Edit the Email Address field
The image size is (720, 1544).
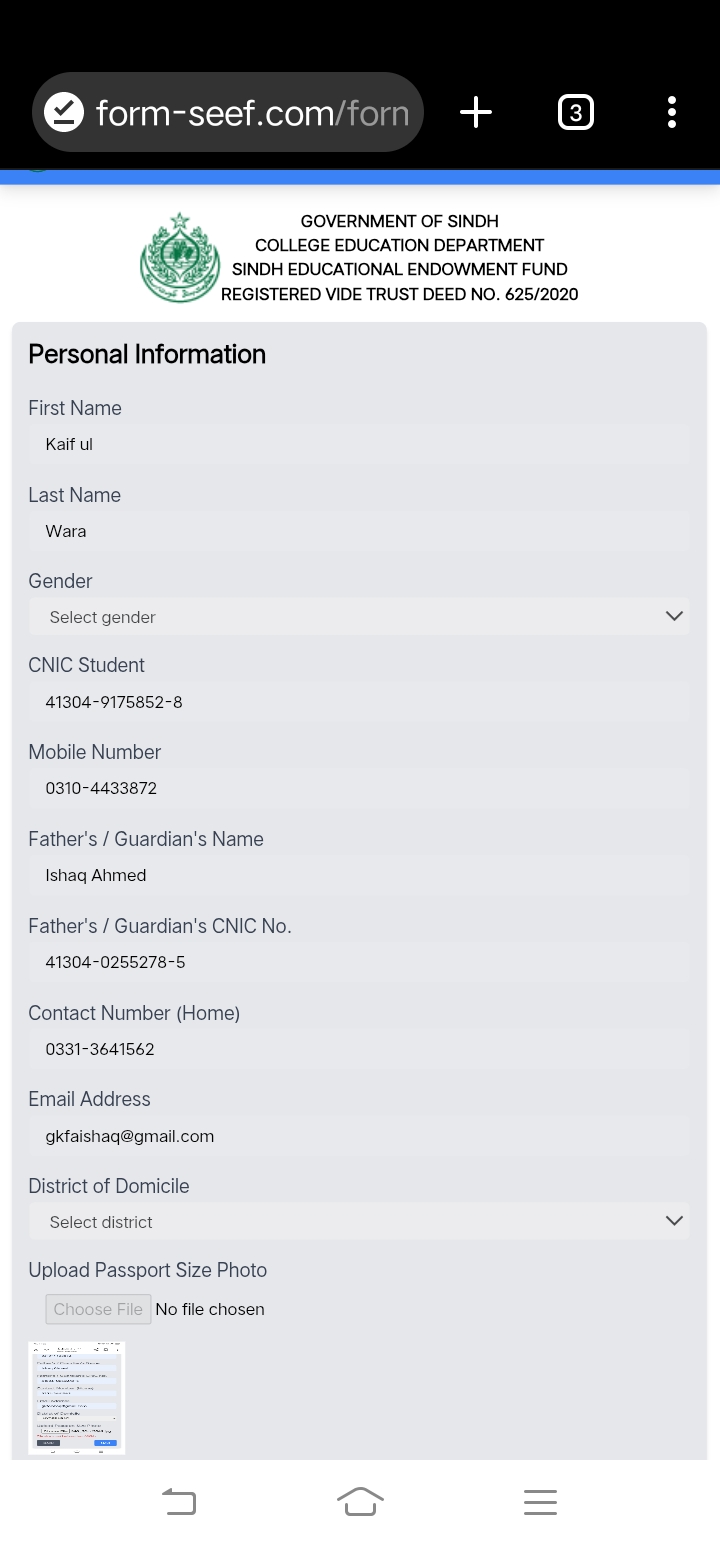pos(359,1136)
